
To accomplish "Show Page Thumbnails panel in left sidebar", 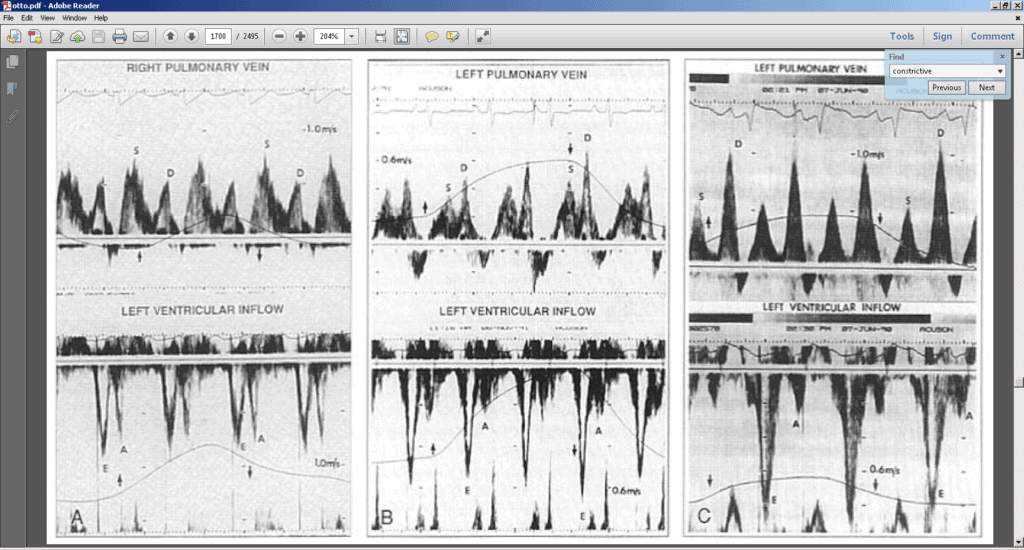I will tap(12, 62).
